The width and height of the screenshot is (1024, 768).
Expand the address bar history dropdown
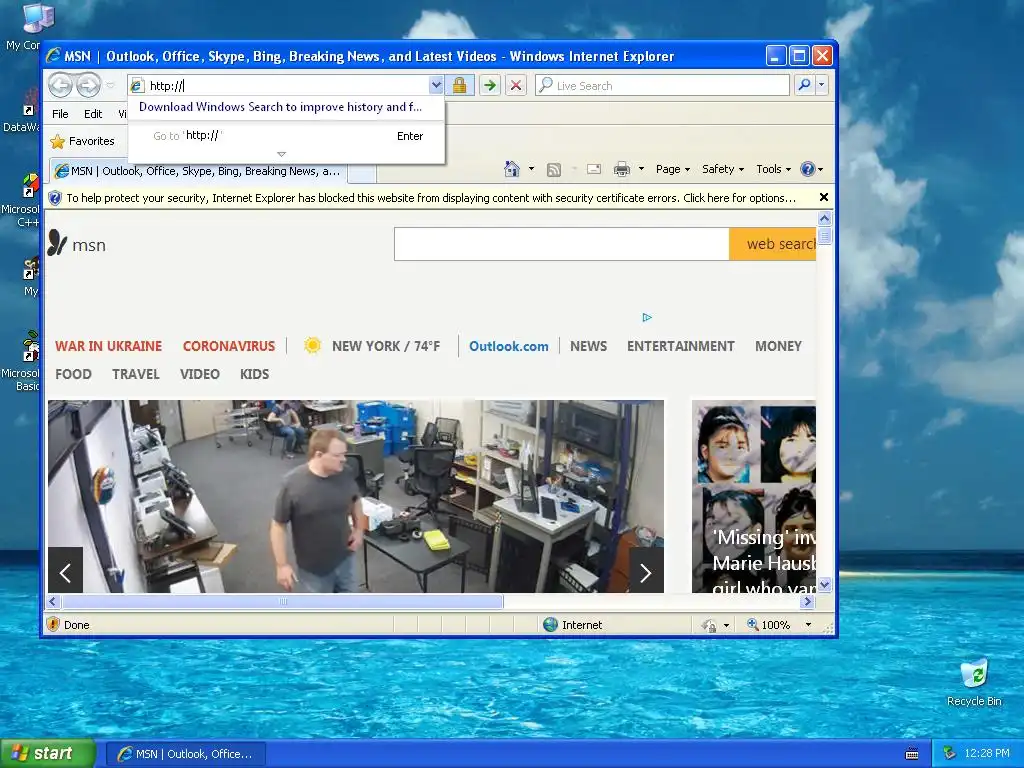tap(436, 85)
